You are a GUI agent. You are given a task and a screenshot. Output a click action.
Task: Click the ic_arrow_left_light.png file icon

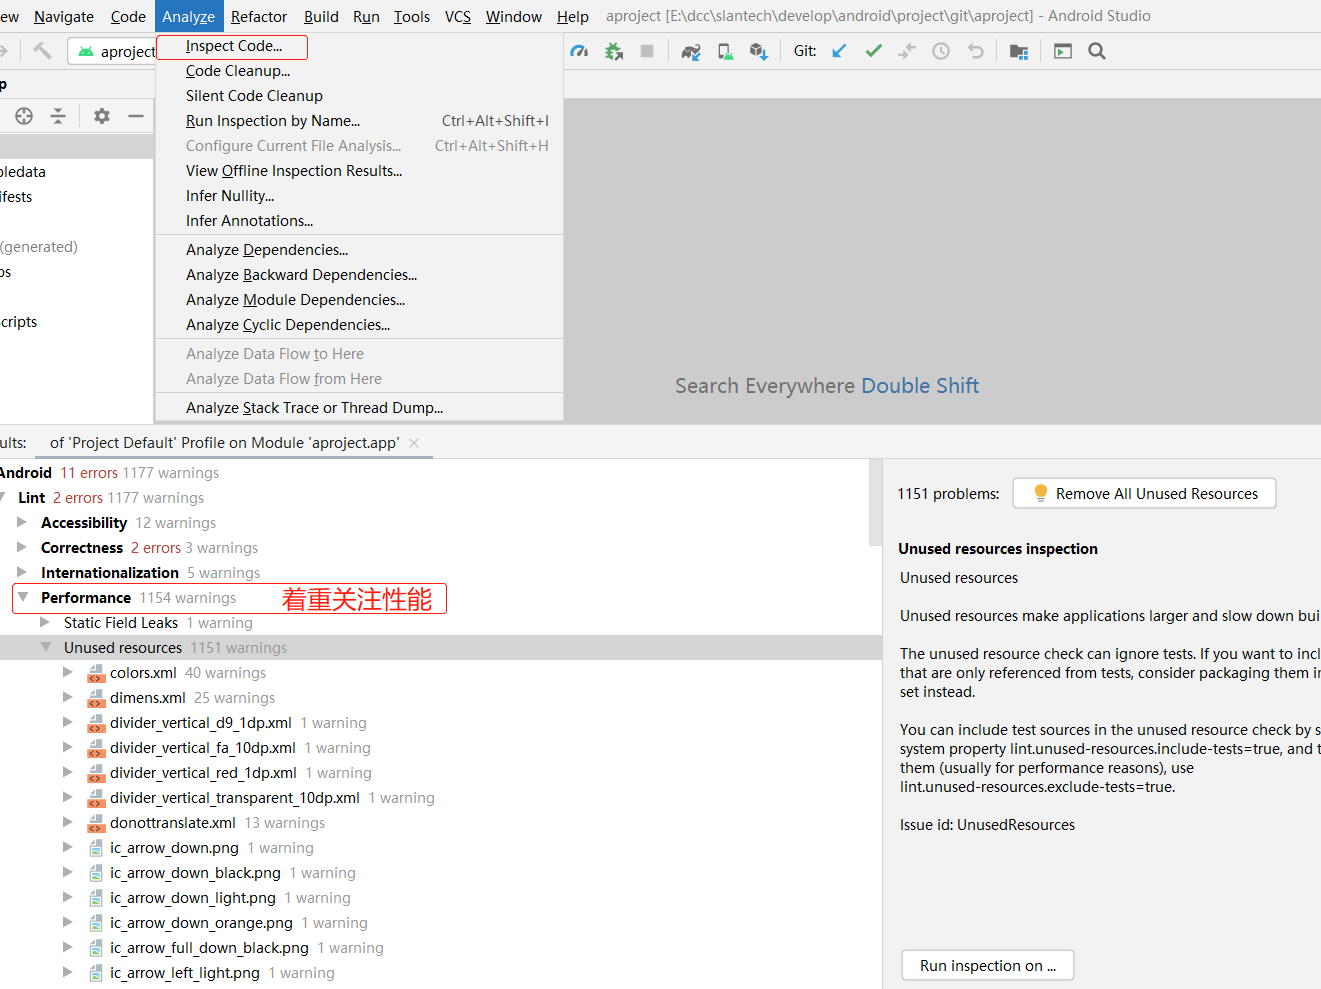(x=96, y=973)
